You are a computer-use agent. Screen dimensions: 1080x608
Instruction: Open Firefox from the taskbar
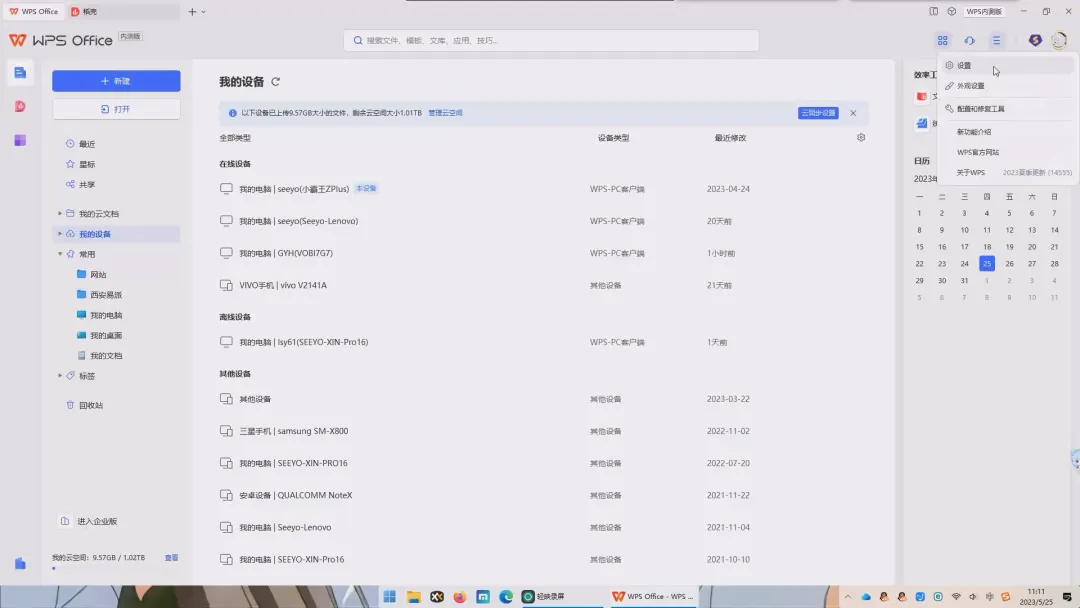(x=459, y=596)
